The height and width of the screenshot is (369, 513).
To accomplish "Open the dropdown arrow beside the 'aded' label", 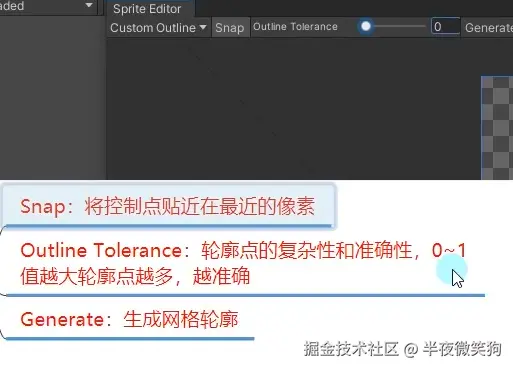I will click(89, 5).
